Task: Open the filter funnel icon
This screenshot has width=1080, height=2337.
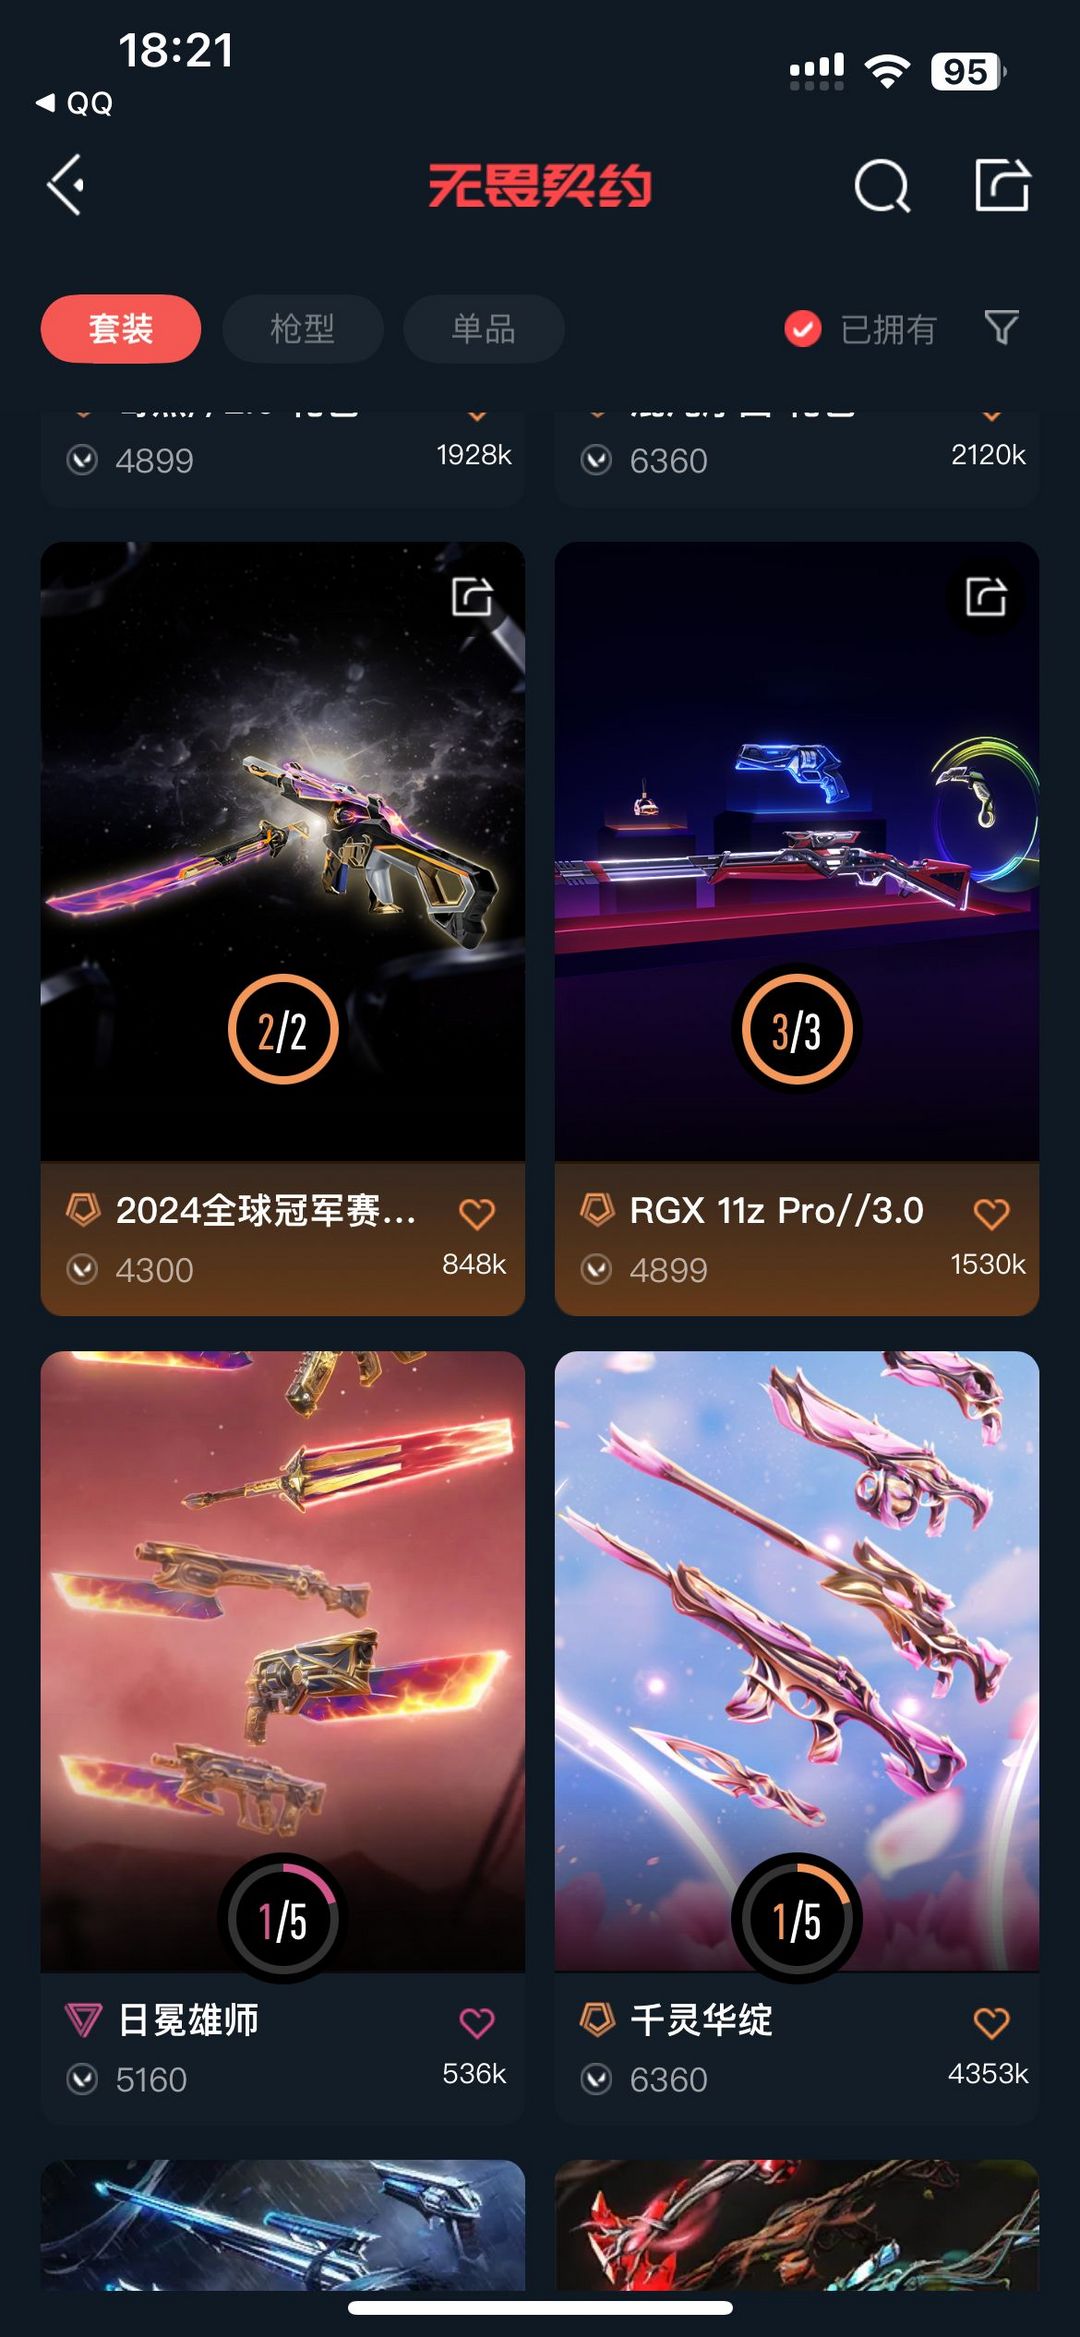Action: (1001, 327)
